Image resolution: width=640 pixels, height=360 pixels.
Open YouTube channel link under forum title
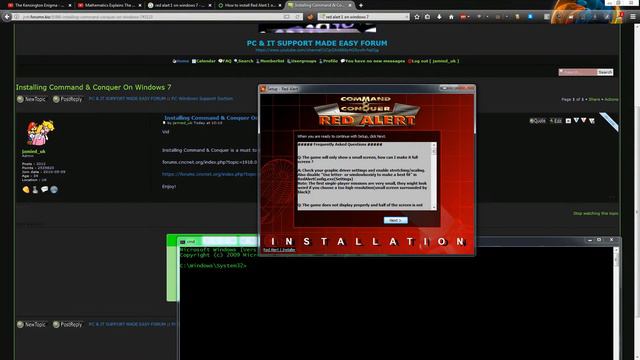(x=317, y=50)
